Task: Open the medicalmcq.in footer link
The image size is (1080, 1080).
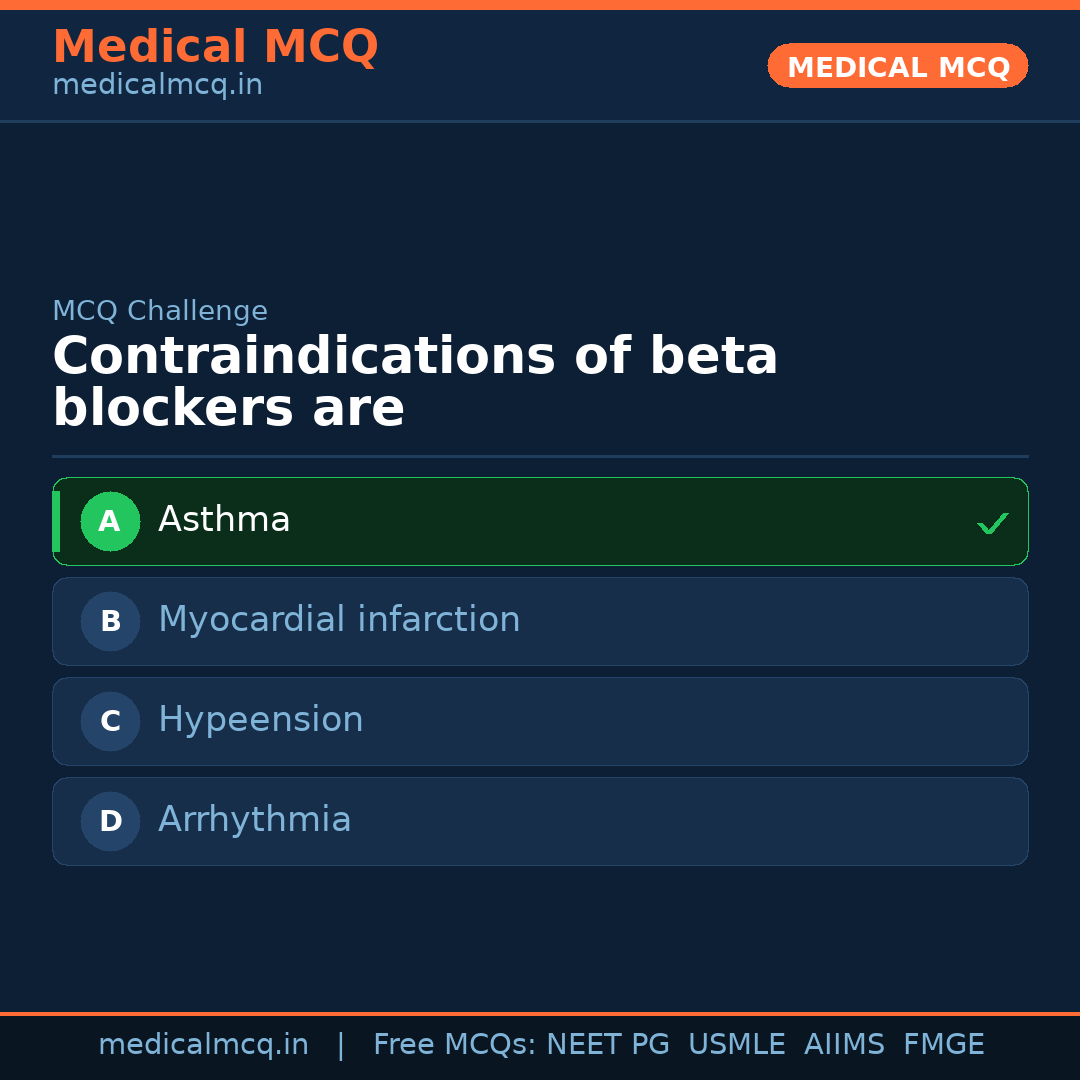Action: click(x=203, y=1045)
